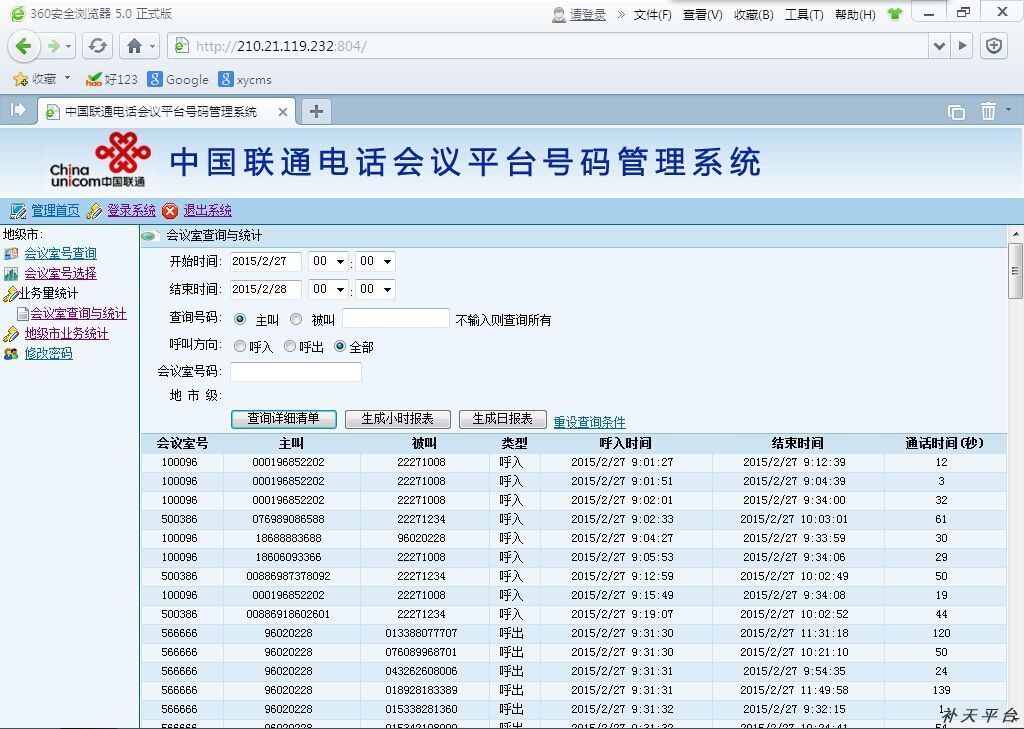Click the user avatar login icon
This screenshot has width=1024, height=729.
[559, 14]
